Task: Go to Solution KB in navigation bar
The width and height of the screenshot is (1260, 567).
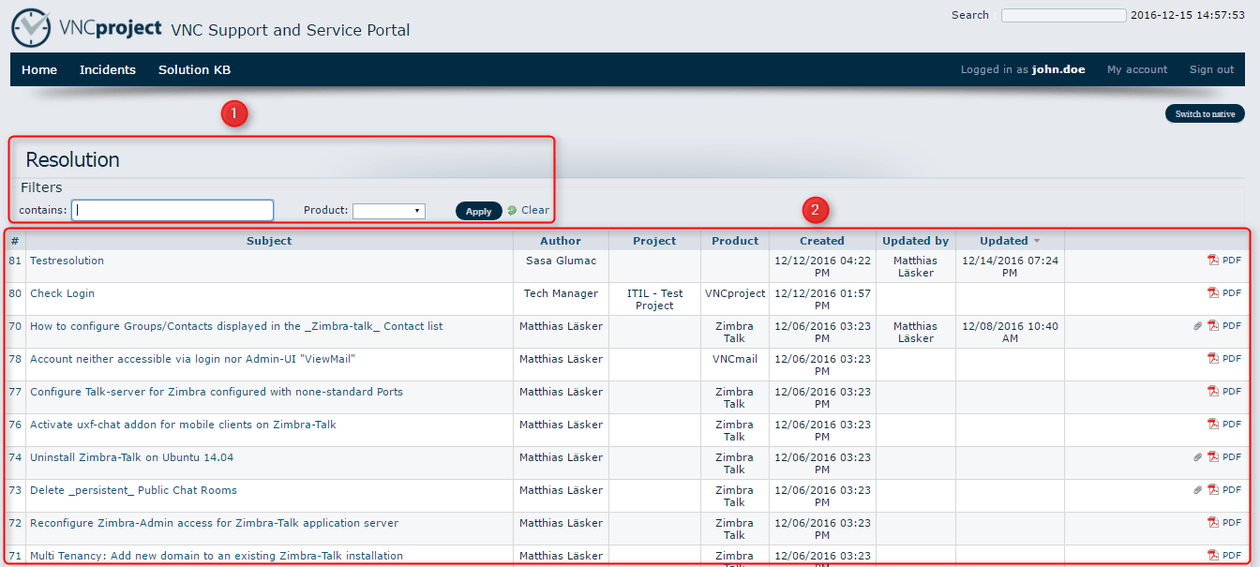Action: click(194, 70)
